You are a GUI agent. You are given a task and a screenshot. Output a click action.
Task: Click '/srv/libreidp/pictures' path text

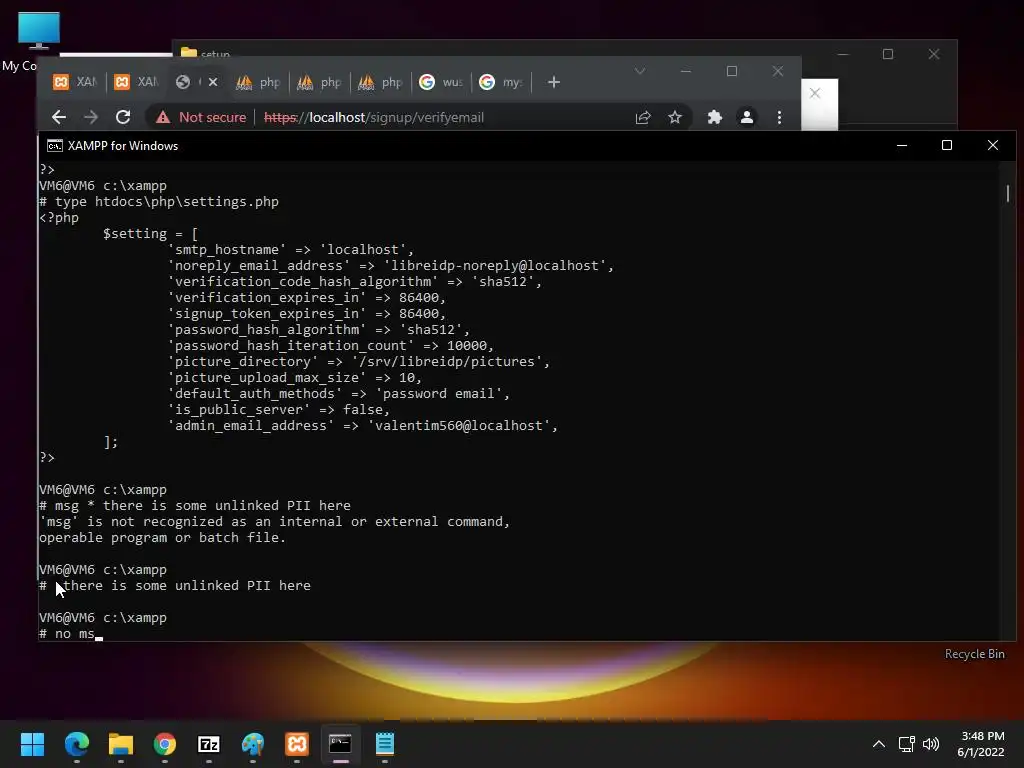447,362
